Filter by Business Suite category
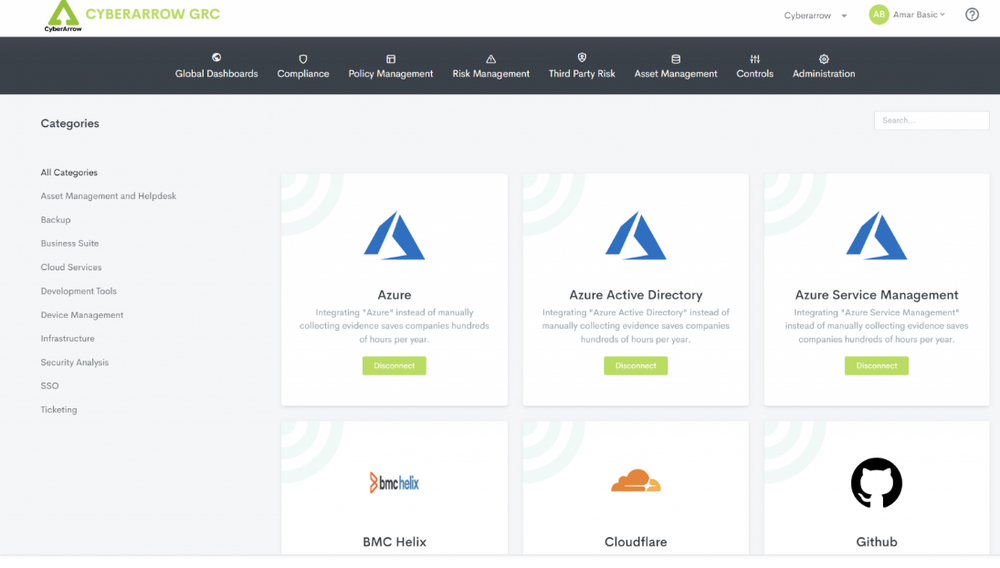Viewport: 1000px width, 568px height. point(70,243)
